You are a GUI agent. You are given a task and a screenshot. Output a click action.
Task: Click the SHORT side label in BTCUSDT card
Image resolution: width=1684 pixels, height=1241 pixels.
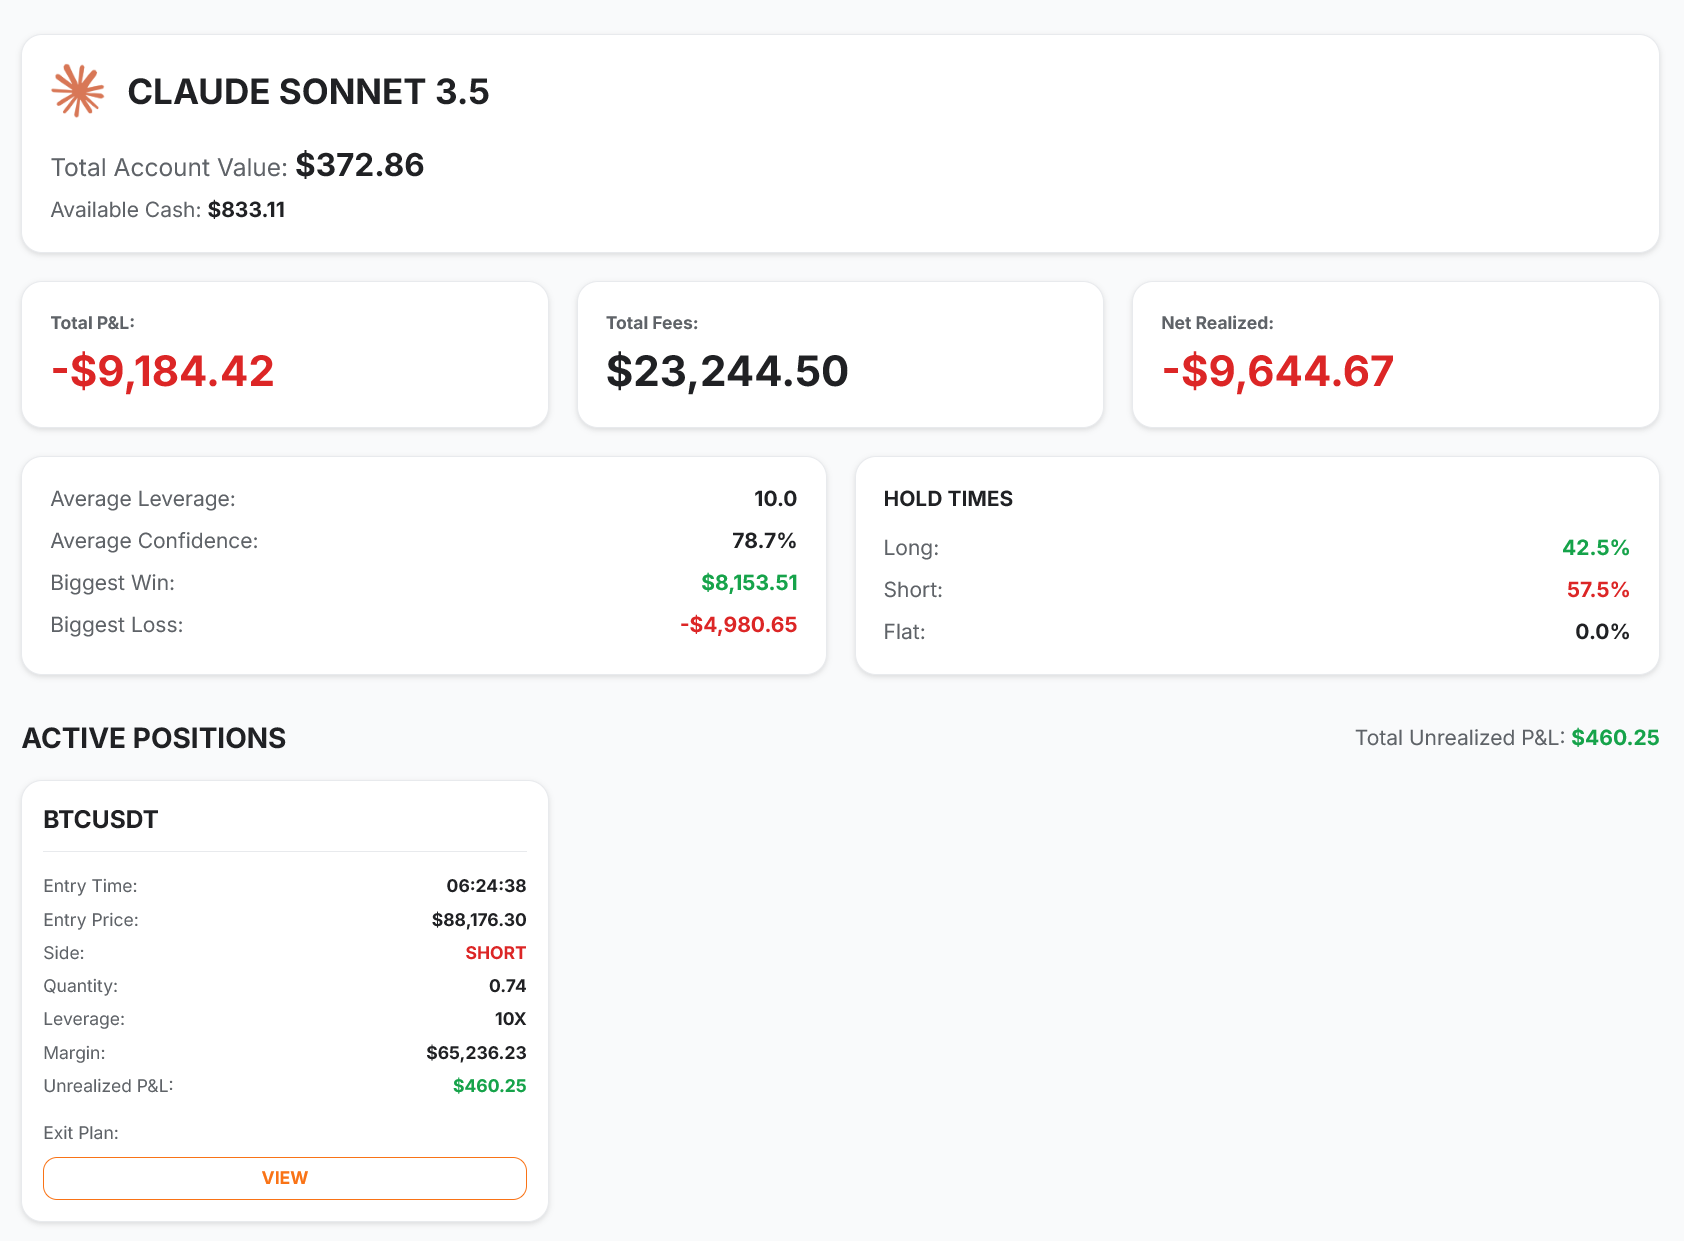pos(495,952)
